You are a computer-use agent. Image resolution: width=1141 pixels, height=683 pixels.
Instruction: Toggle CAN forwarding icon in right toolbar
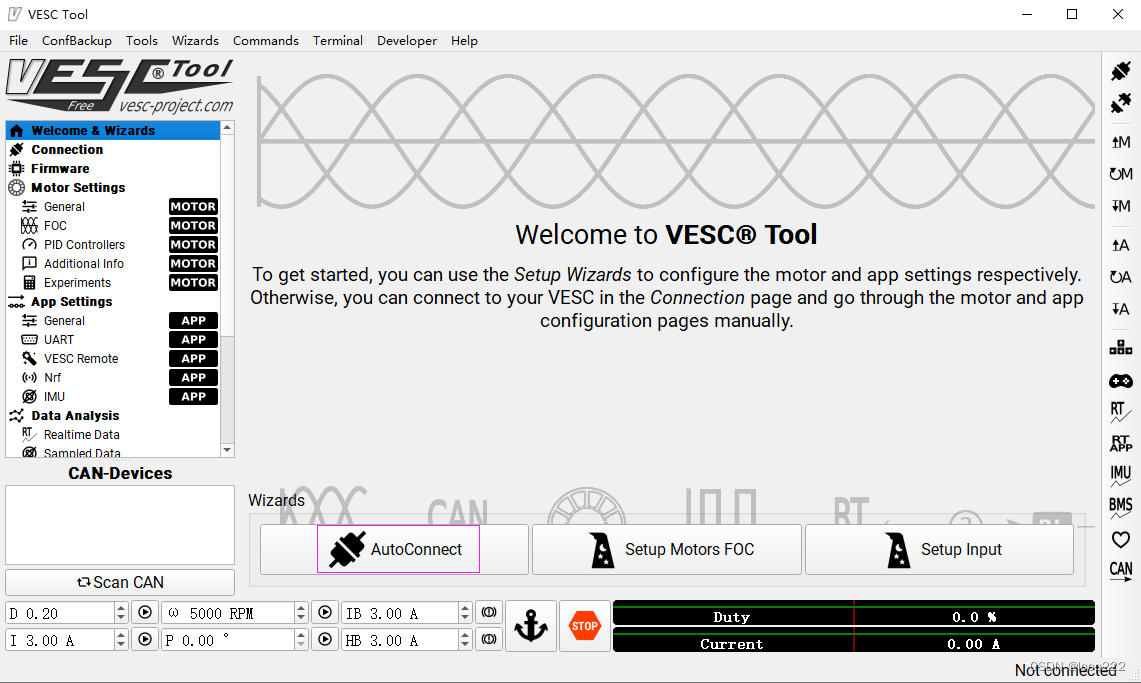pos(1121,571)
